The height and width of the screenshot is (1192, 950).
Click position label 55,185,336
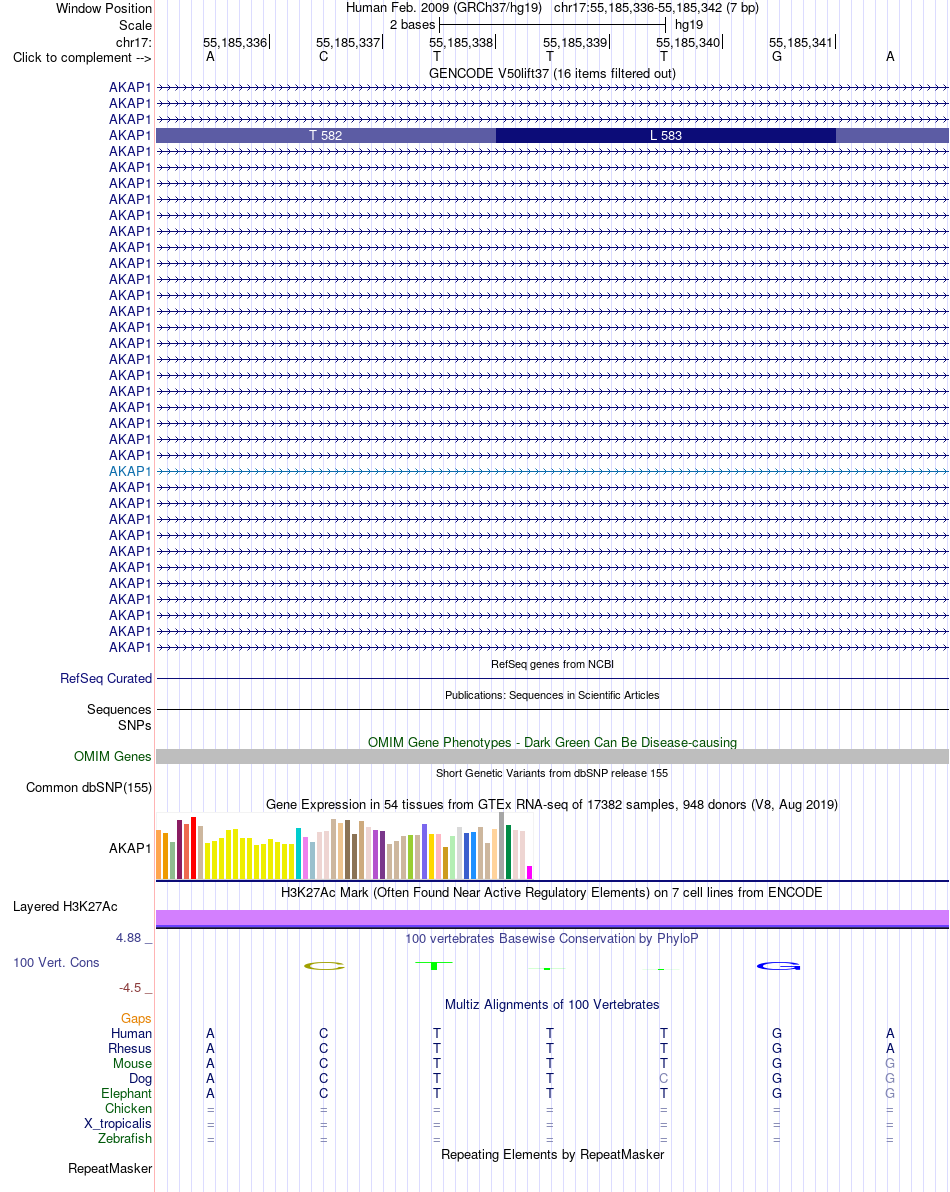(x=235, y=43)
